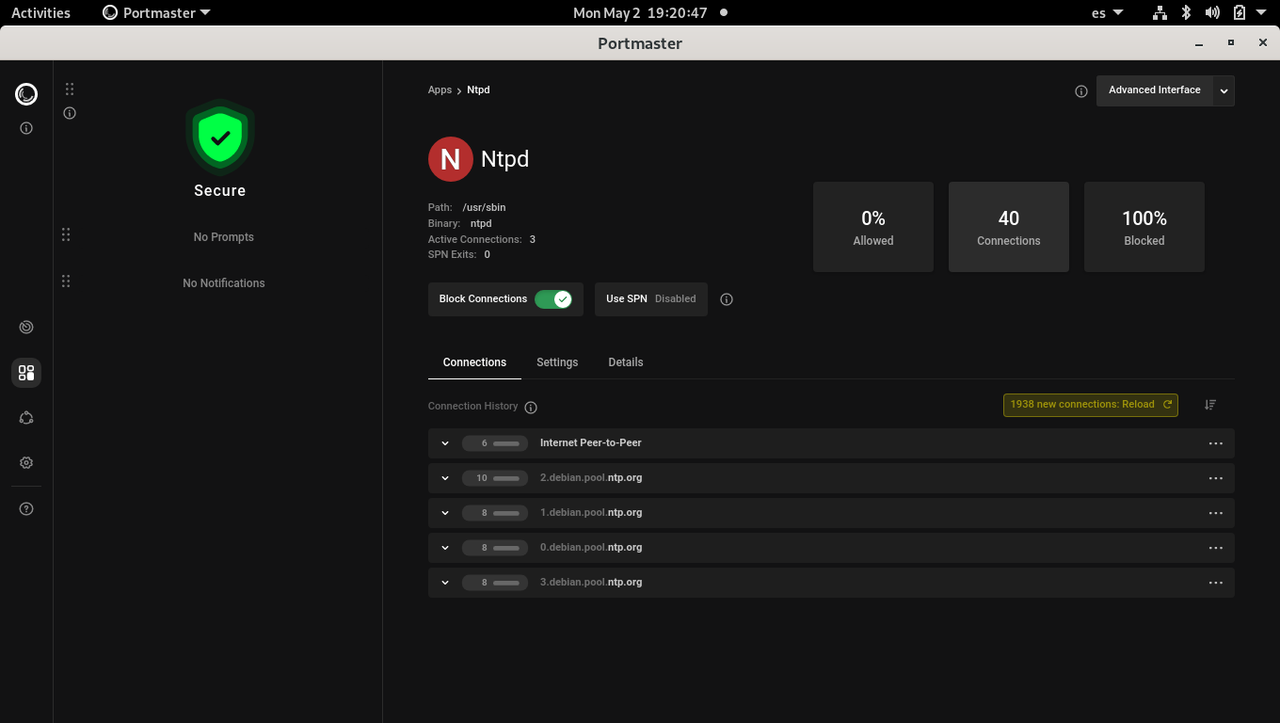This screenshot has width=1280, height=723.
Task: Click info icon left of Advanced Interface
Action: (x=1081, y=91)
